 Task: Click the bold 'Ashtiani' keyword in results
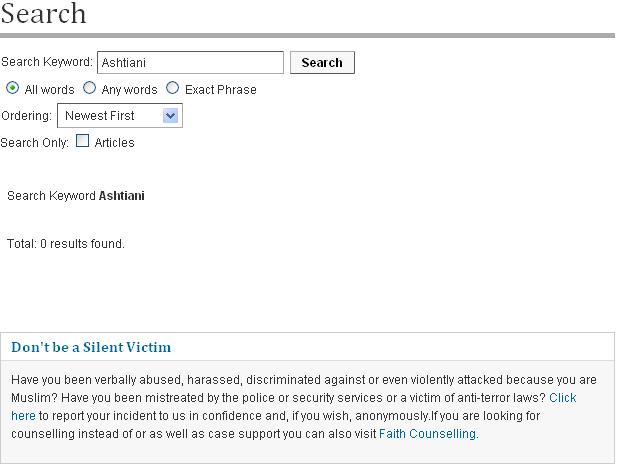tap(121, 196)
